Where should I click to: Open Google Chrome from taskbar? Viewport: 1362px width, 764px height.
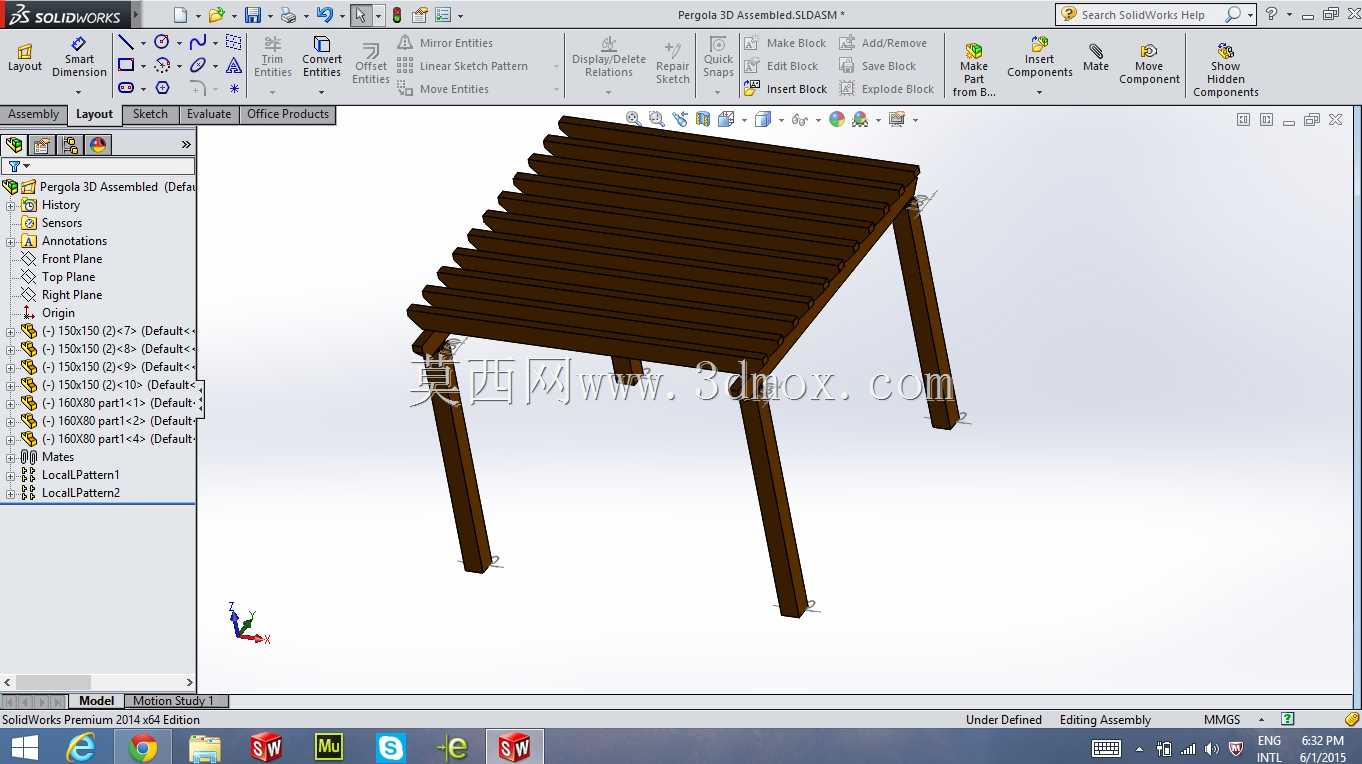(x=143, y=747)
